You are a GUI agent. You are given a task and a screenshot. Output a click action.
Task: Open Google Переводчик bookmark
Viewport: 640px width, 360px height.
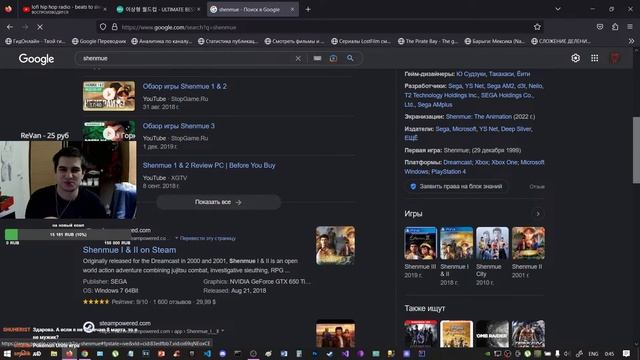[99, 41]
